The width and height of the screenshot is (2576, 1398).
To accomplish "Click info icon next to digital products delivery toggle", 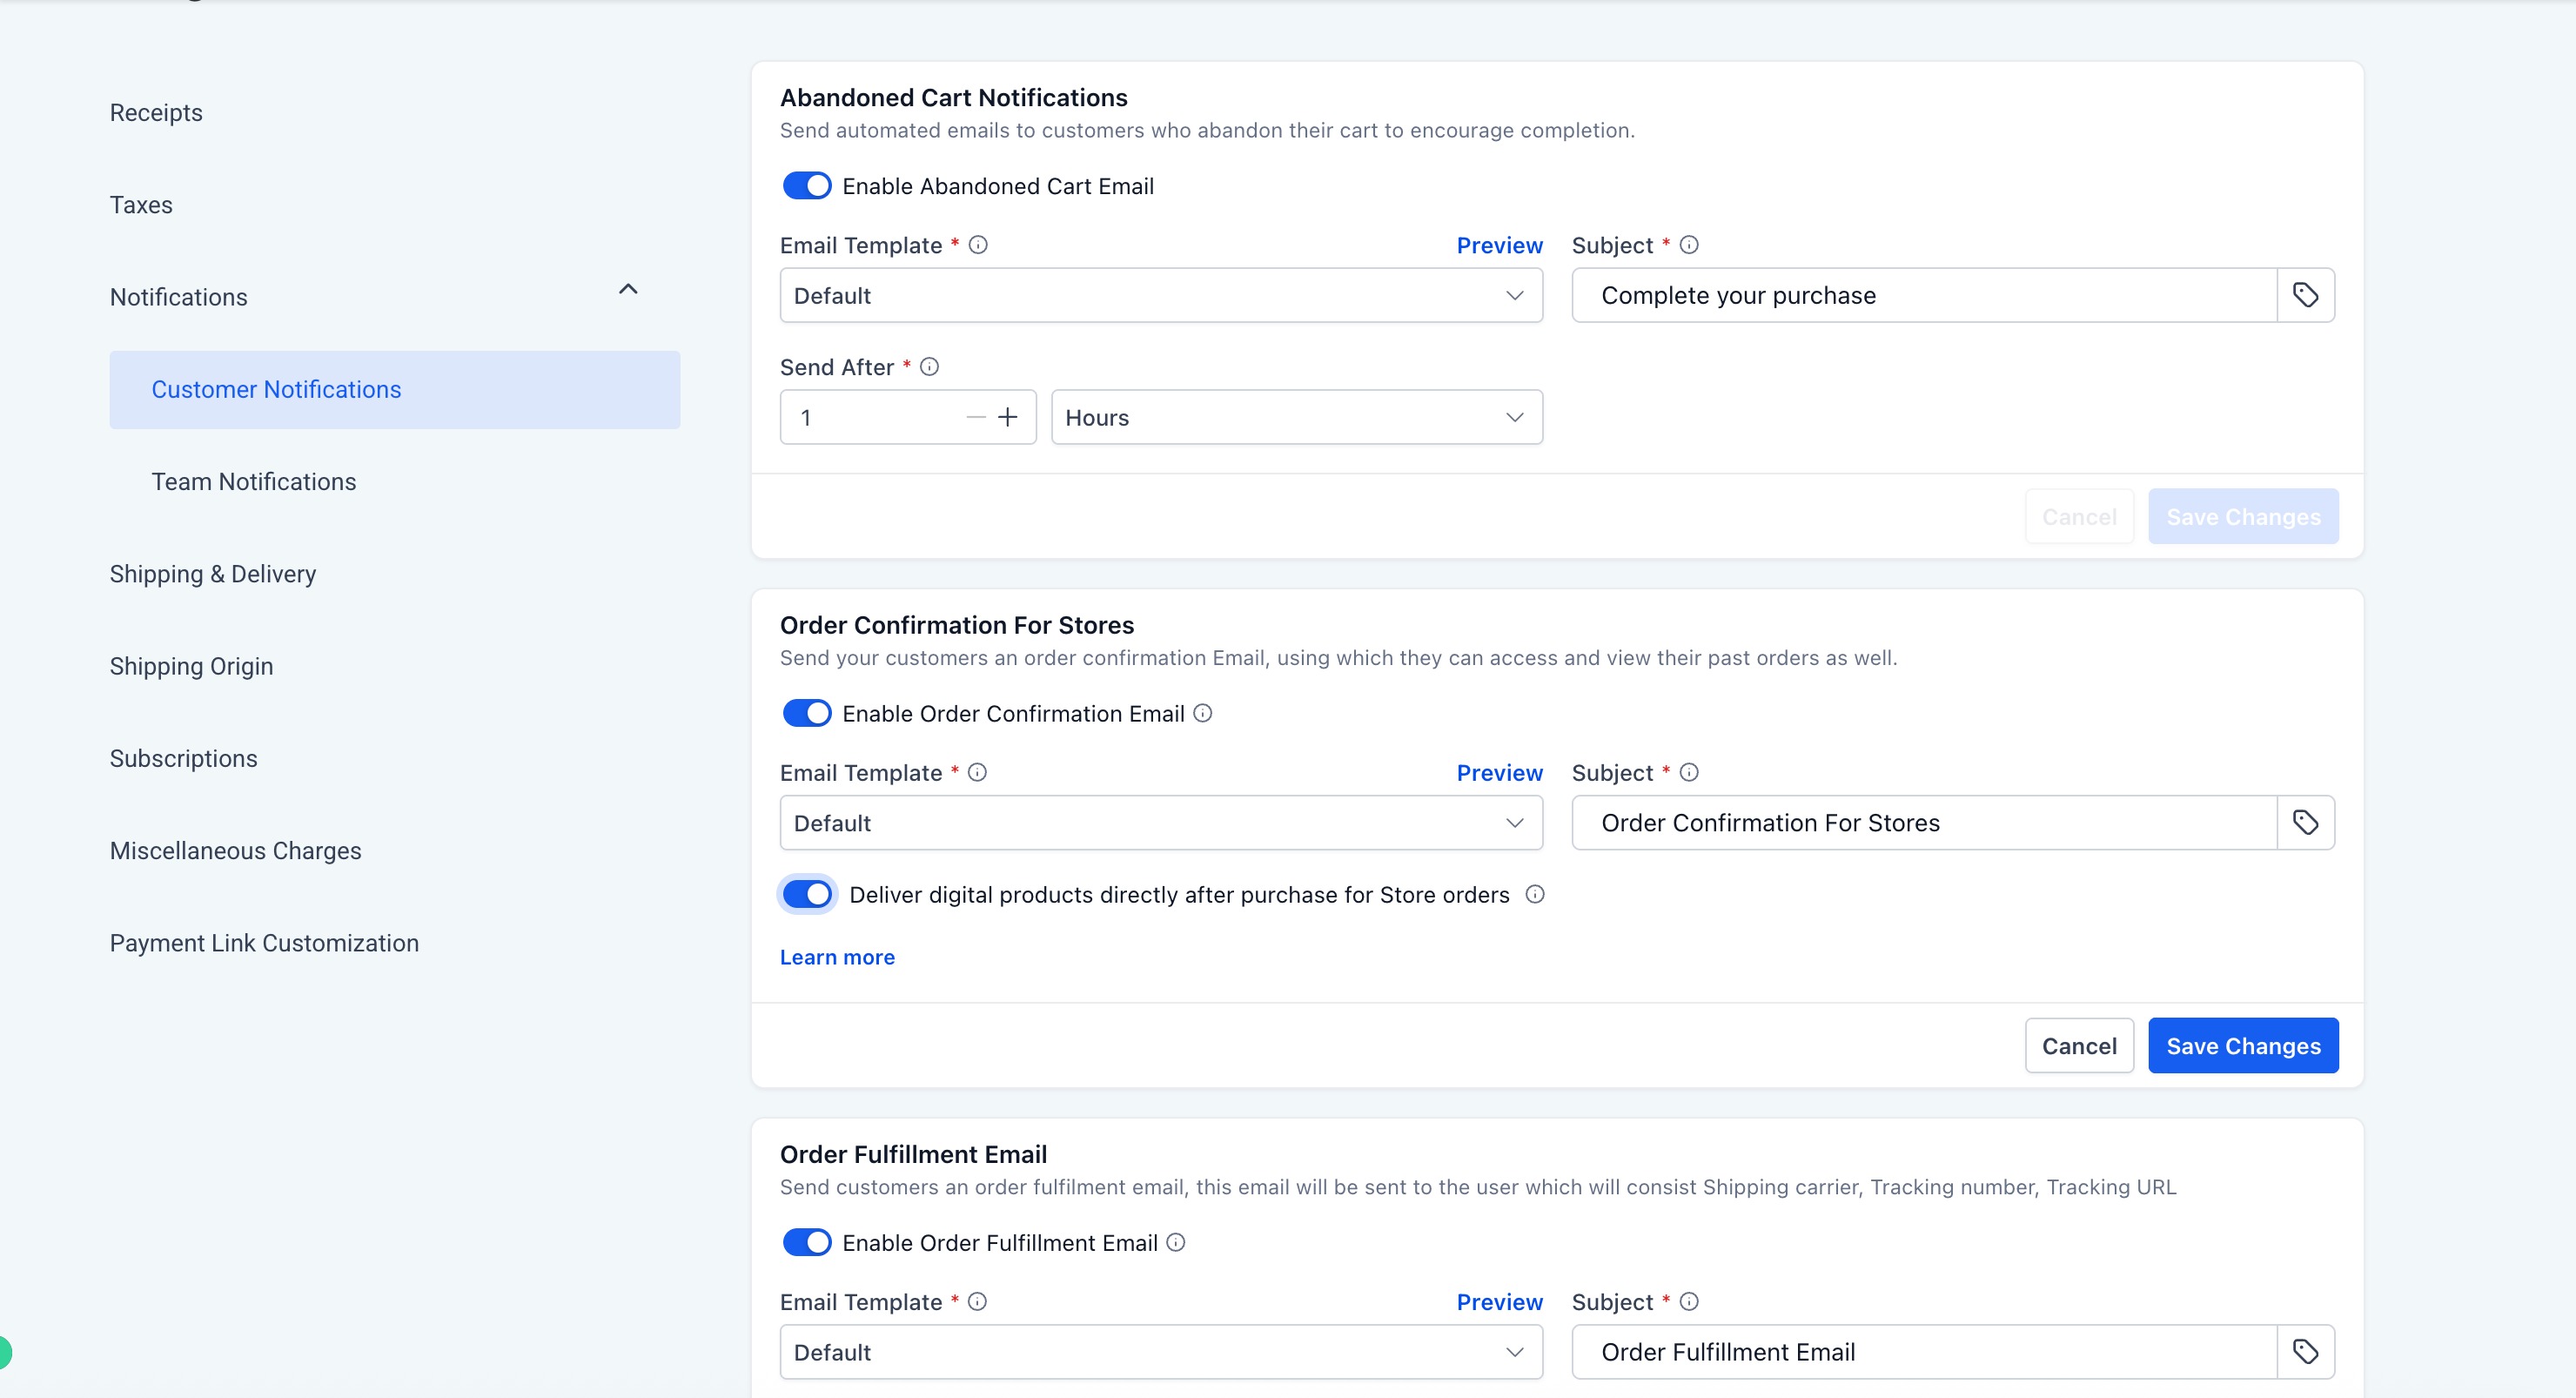I will pos(1535,894).
